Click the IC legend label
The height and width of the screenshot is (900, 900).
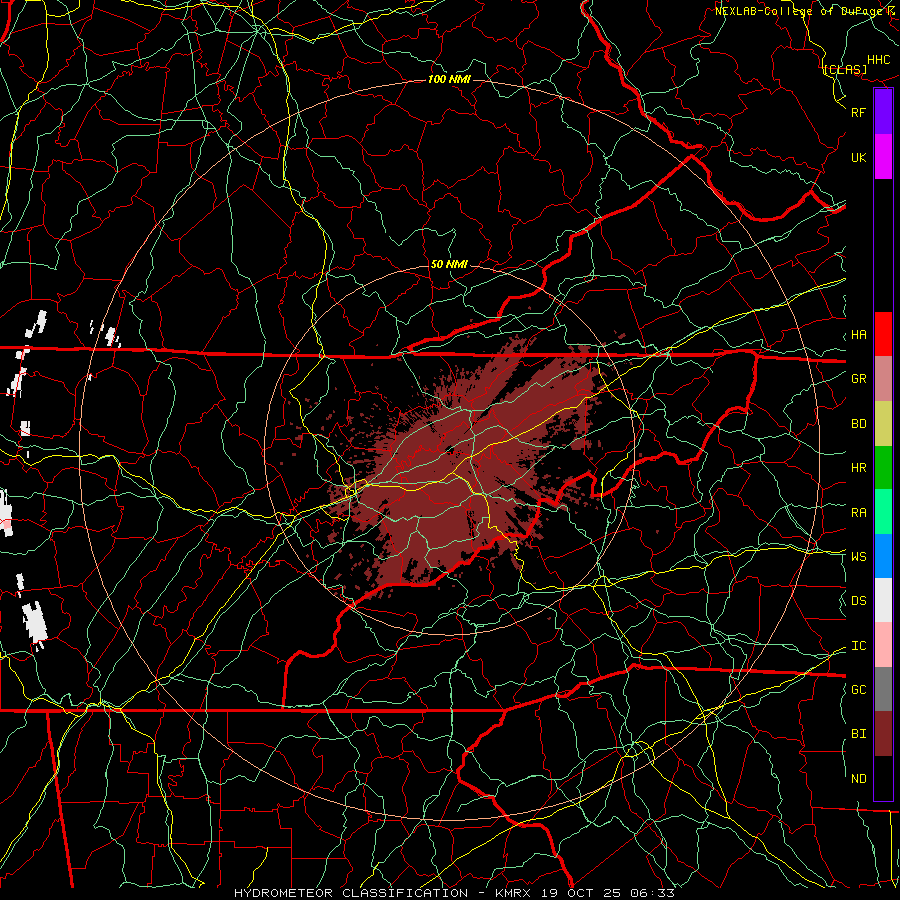click(x=858, y=646)
